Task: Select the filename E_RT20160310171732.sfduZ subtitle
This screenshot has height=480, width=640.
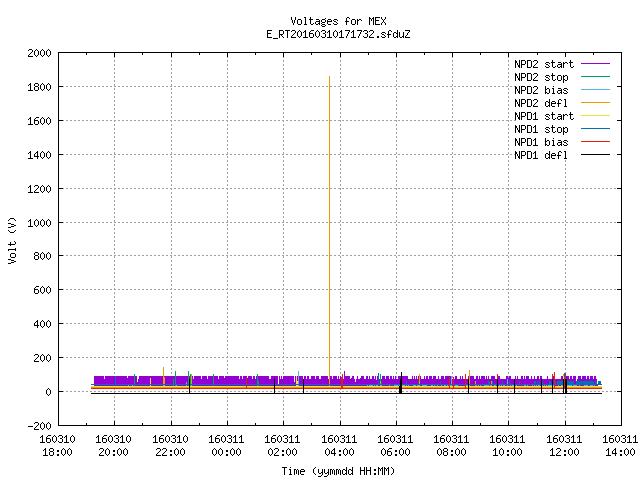Action: (x=338, y=34)
